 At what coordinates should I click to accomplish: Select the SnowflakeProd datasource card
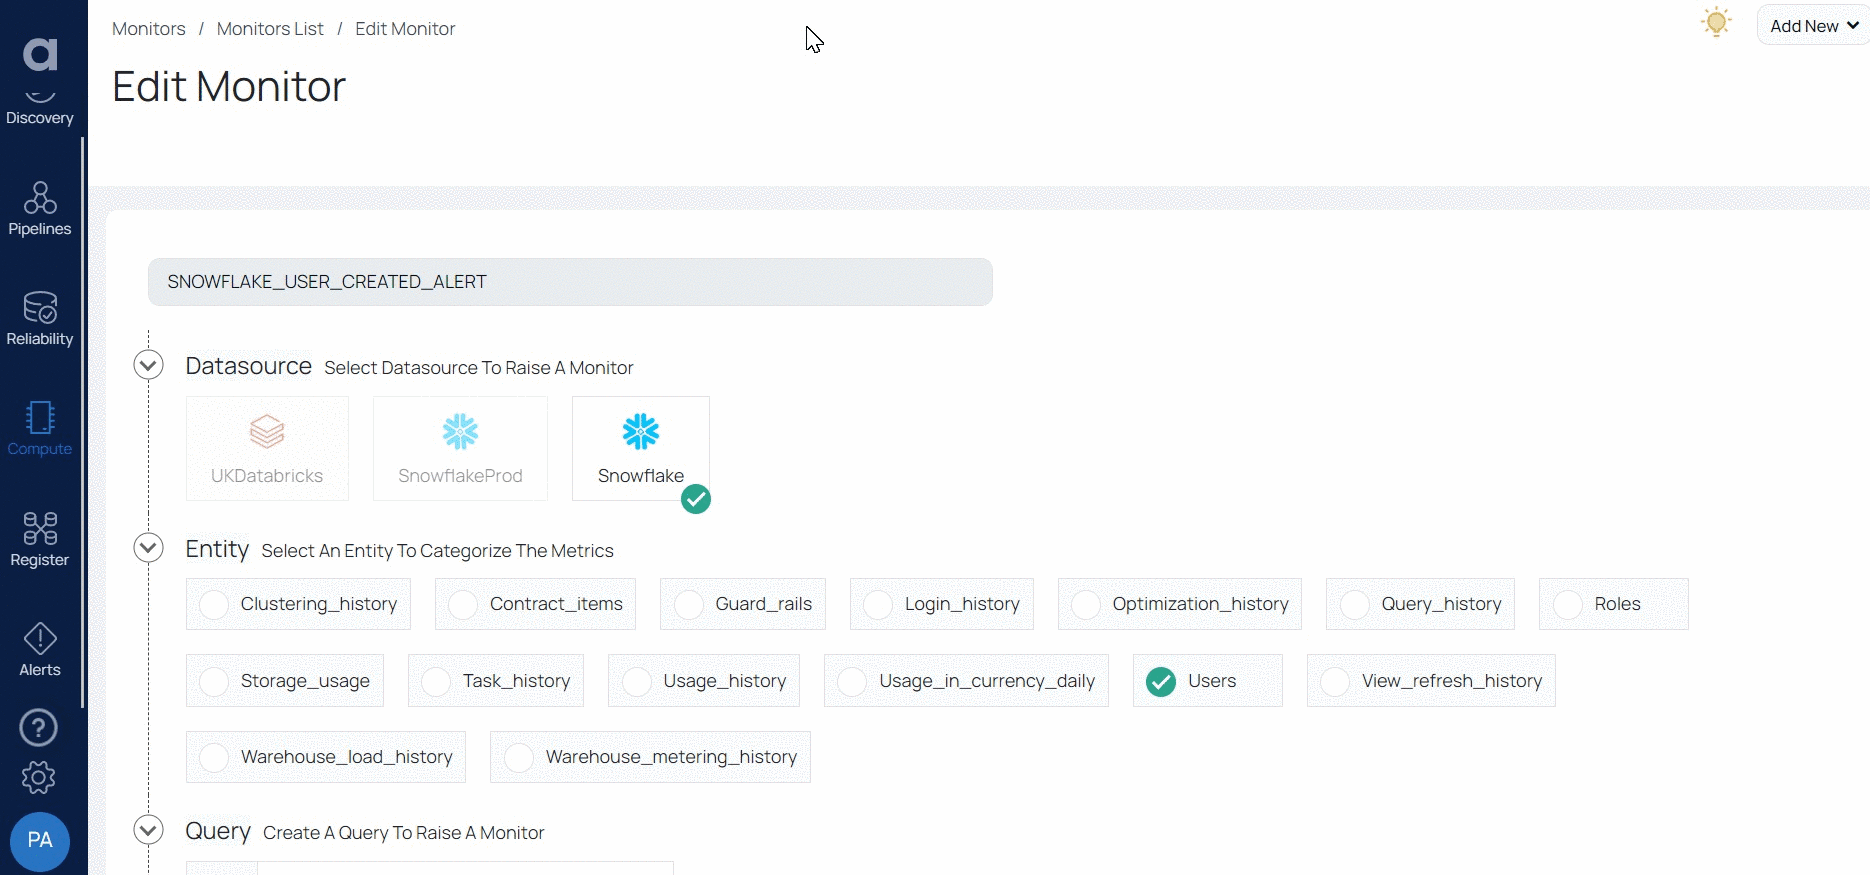click(460, 448)
